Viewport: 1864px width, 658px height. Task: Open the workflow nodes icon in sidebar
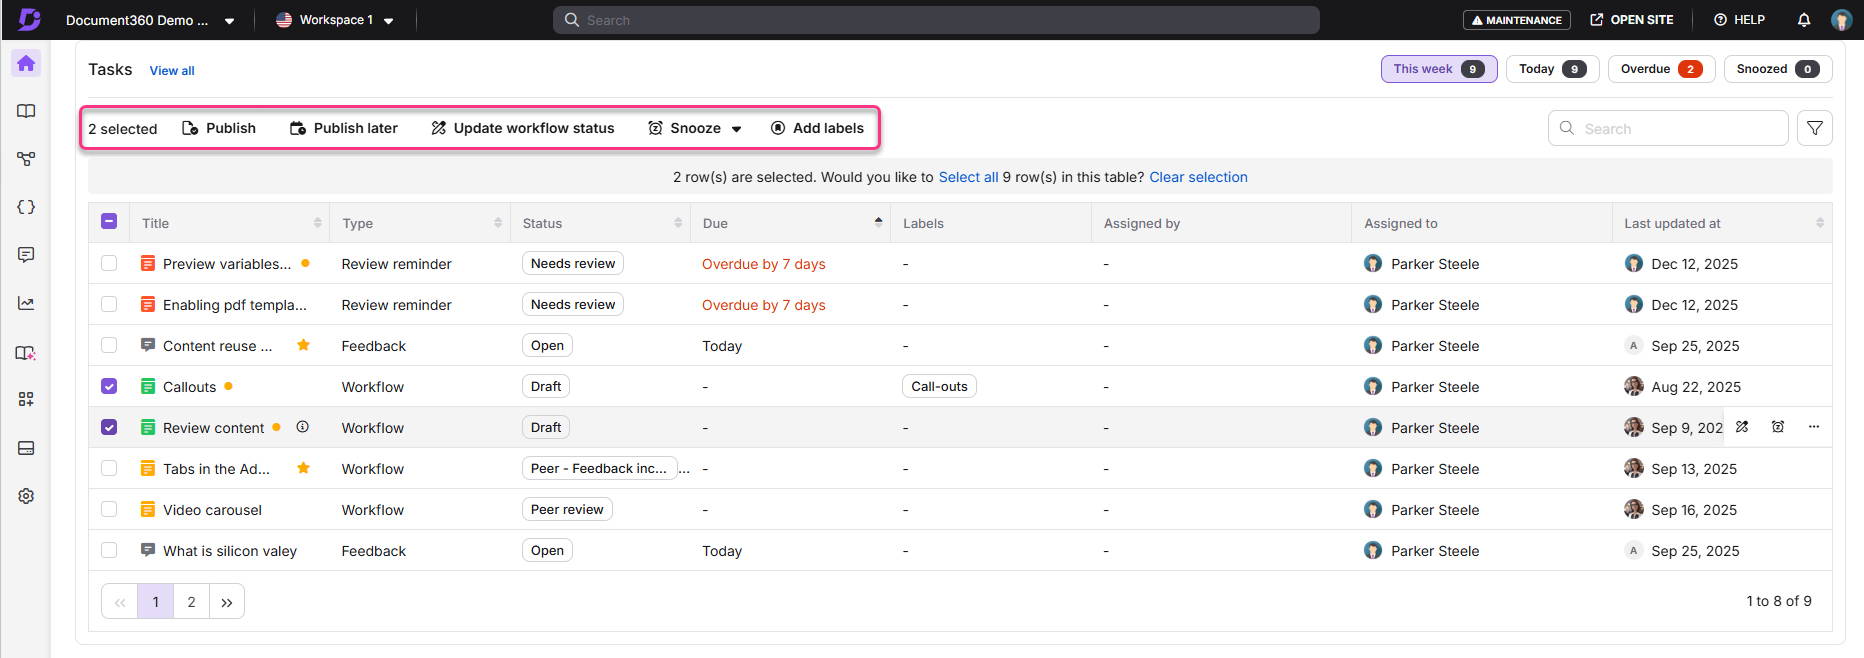point(26,159)
